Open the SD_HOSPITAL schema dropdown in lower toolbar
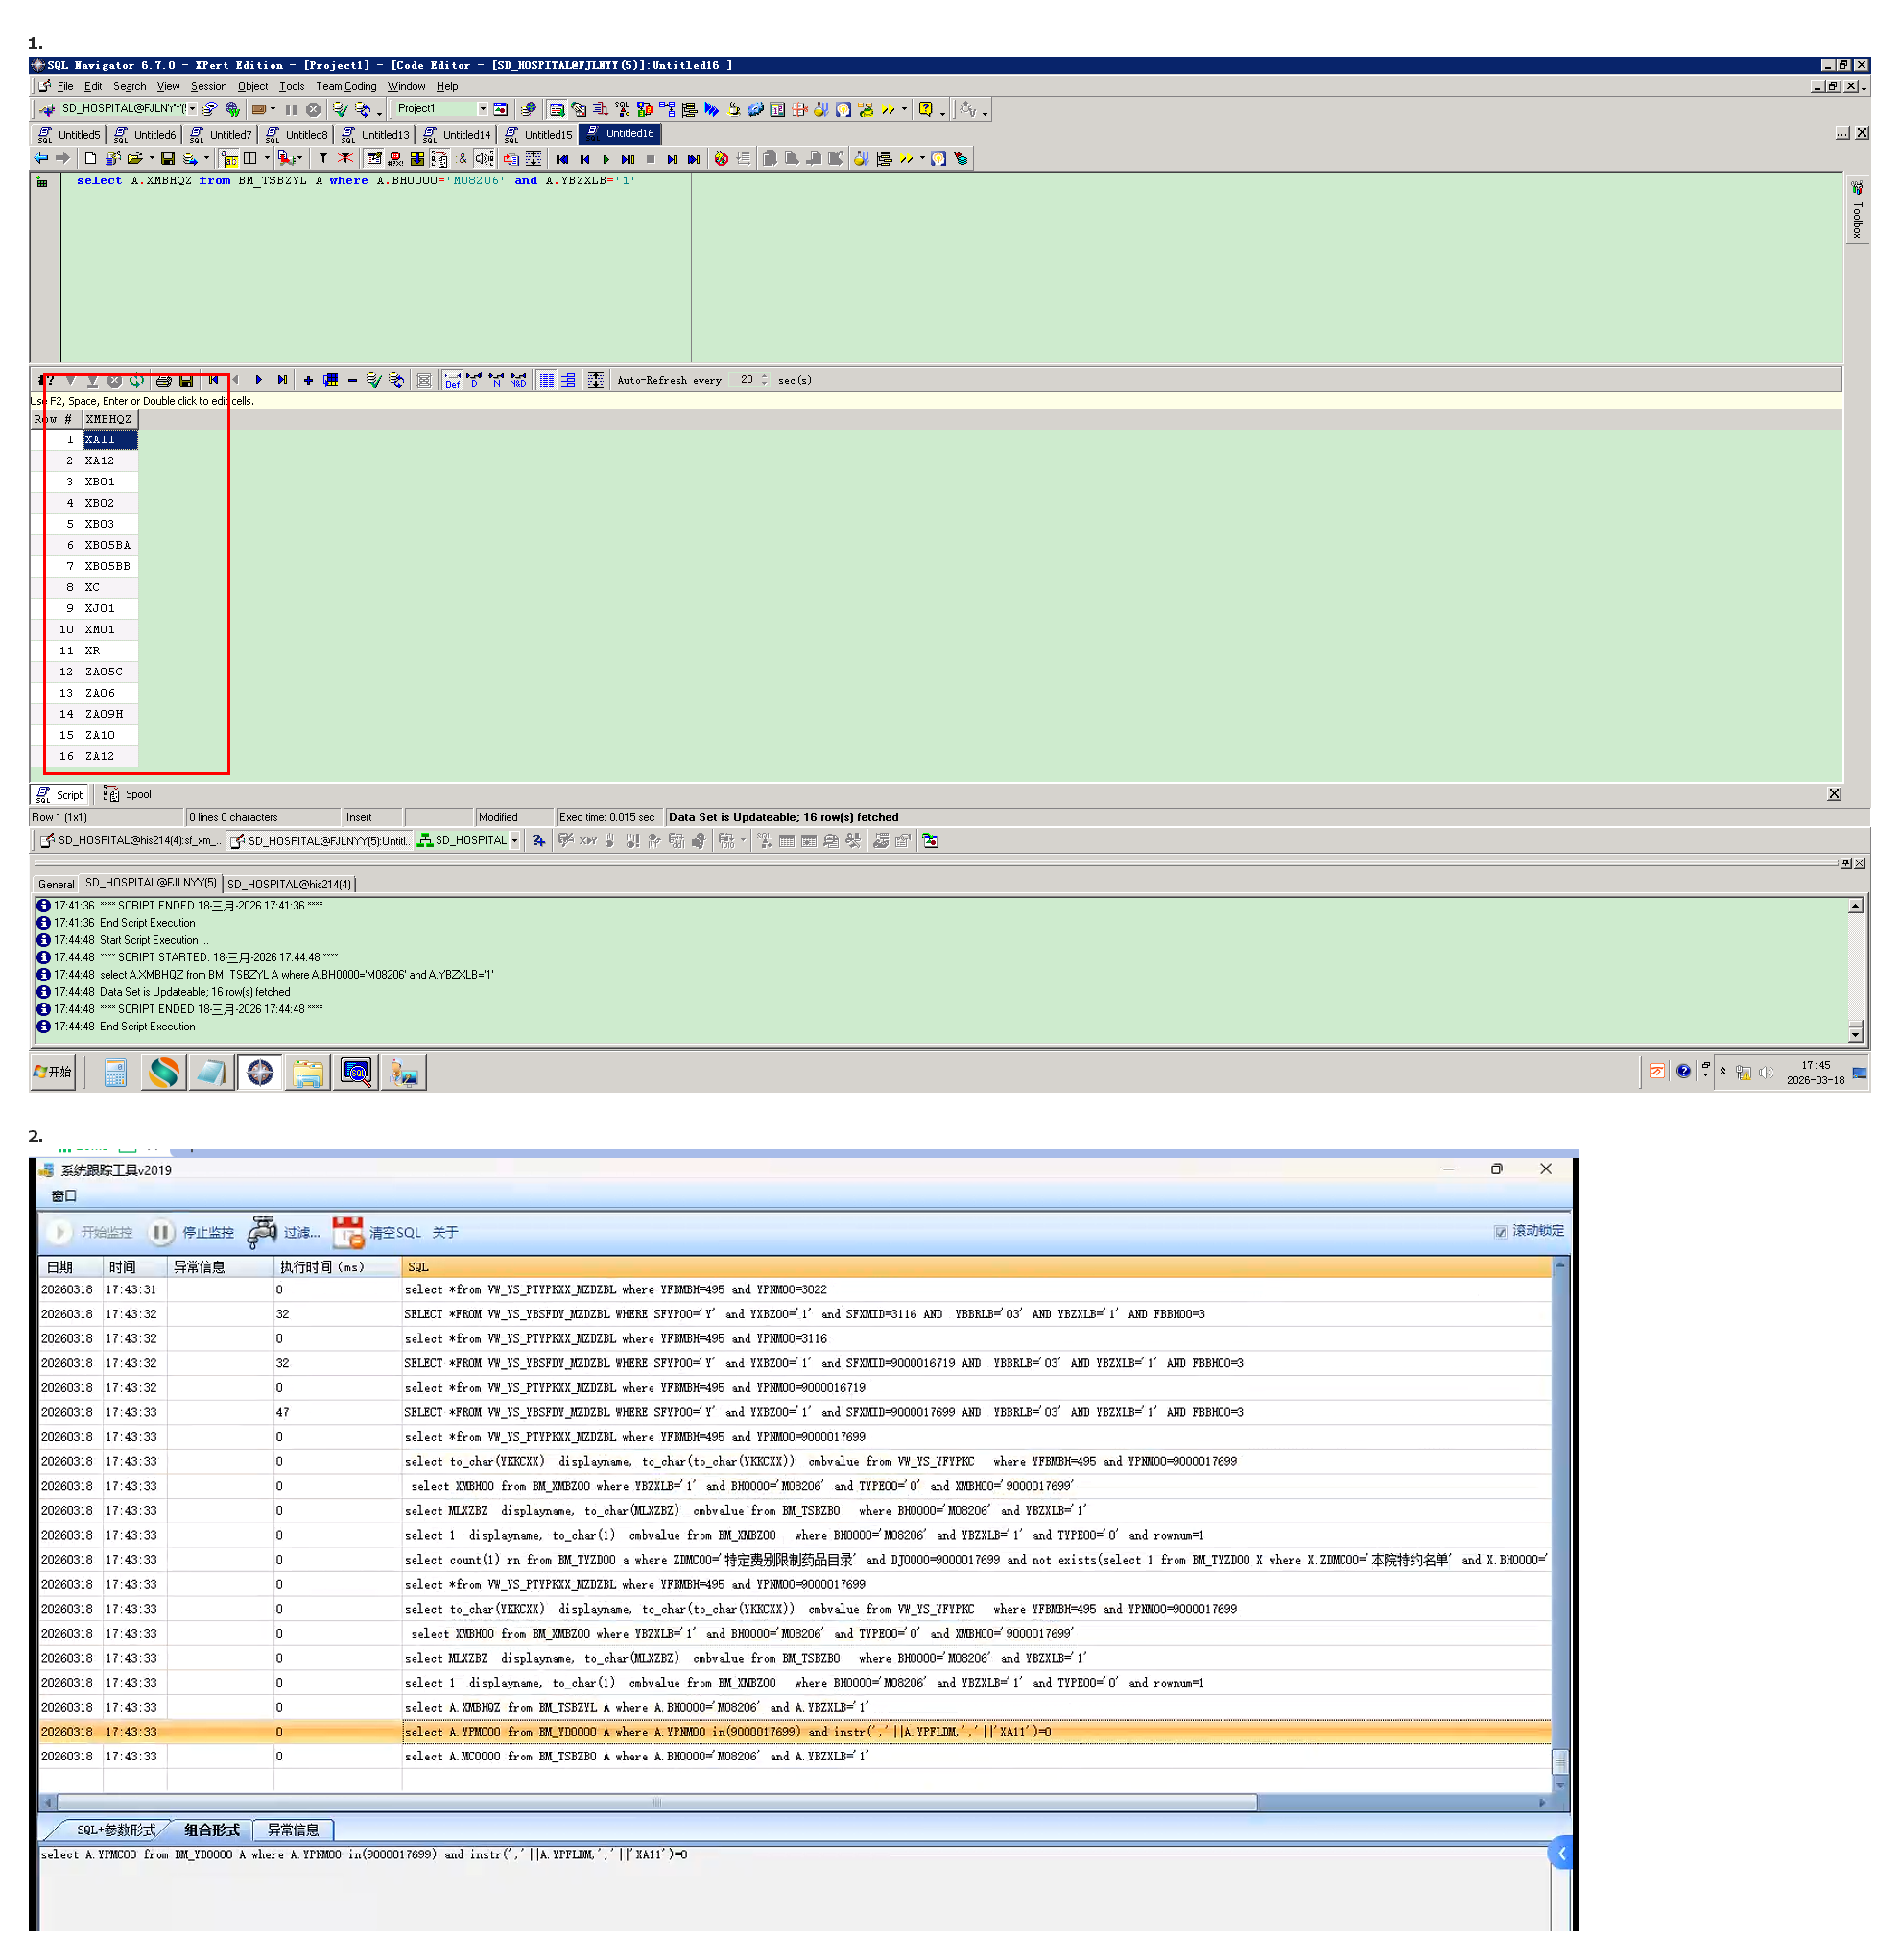The width and height of the screenshot is (1900, 1960). point(514,841)
